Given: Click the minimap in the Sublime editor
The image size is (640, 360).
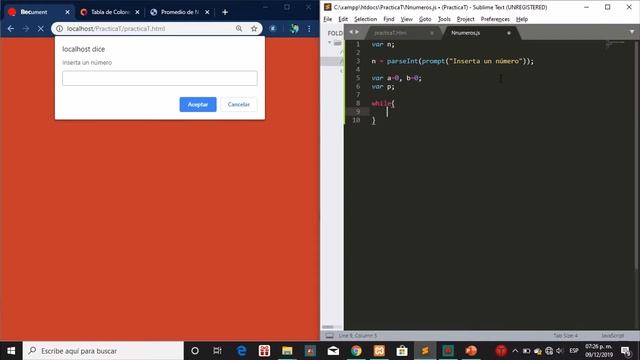Looking at the screenshot, I should [x=616, y=44].
